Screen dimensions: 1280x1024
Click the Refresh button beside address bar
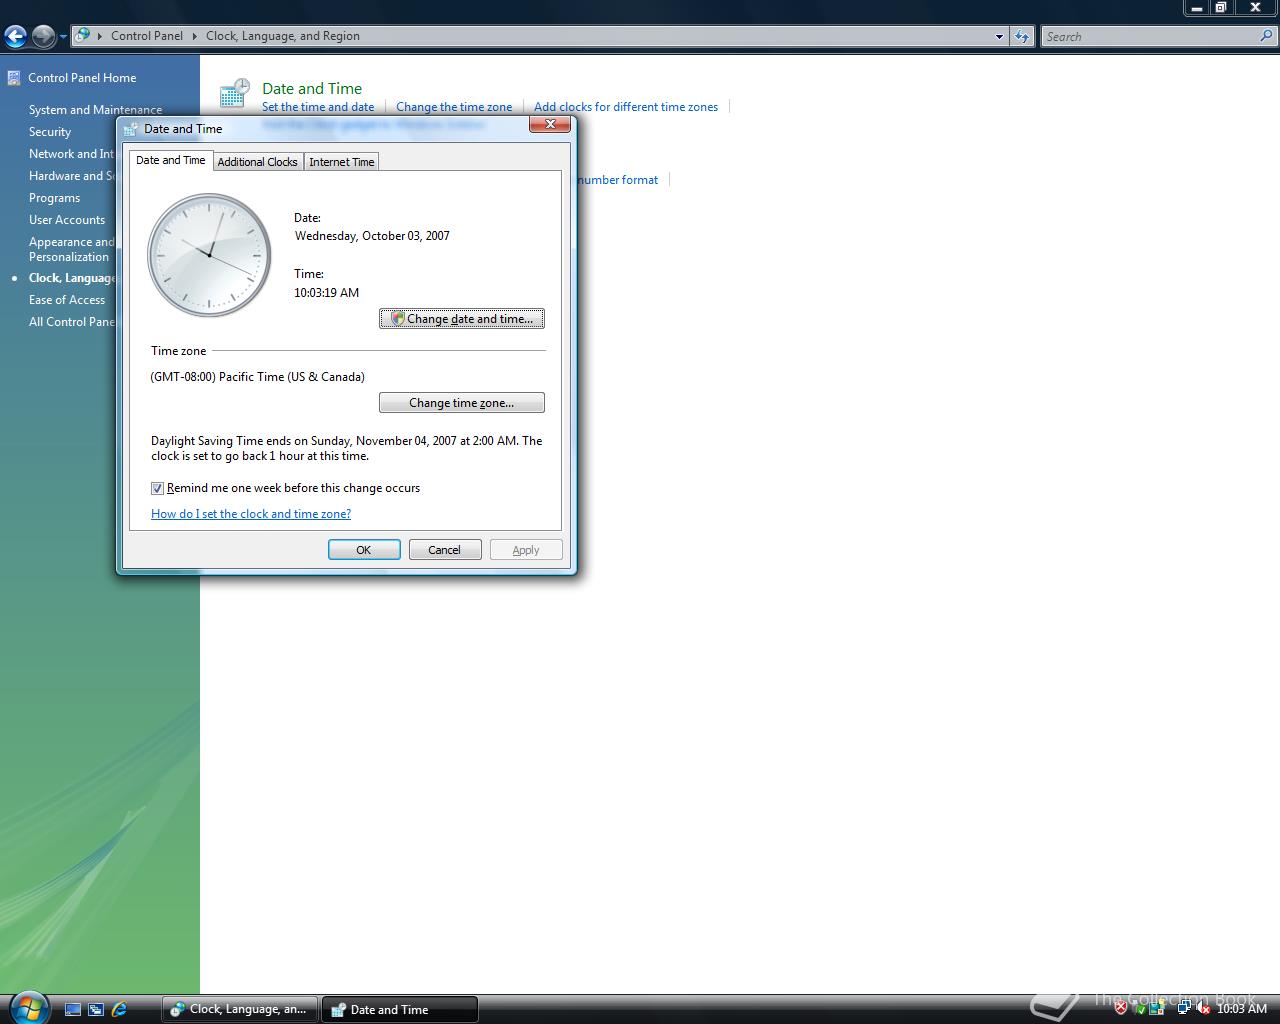coord(1021,37)
